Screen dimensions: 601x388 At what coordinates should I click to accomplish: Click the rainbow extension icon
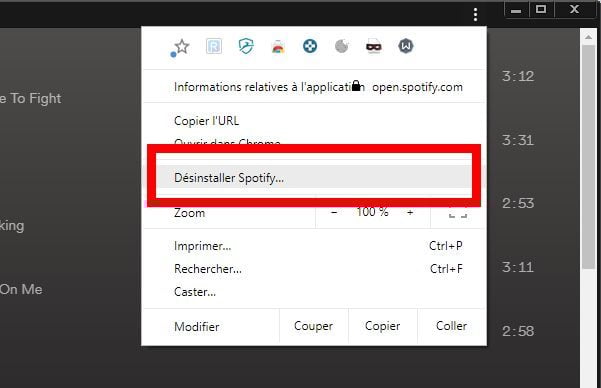click(x=278, y=47)
